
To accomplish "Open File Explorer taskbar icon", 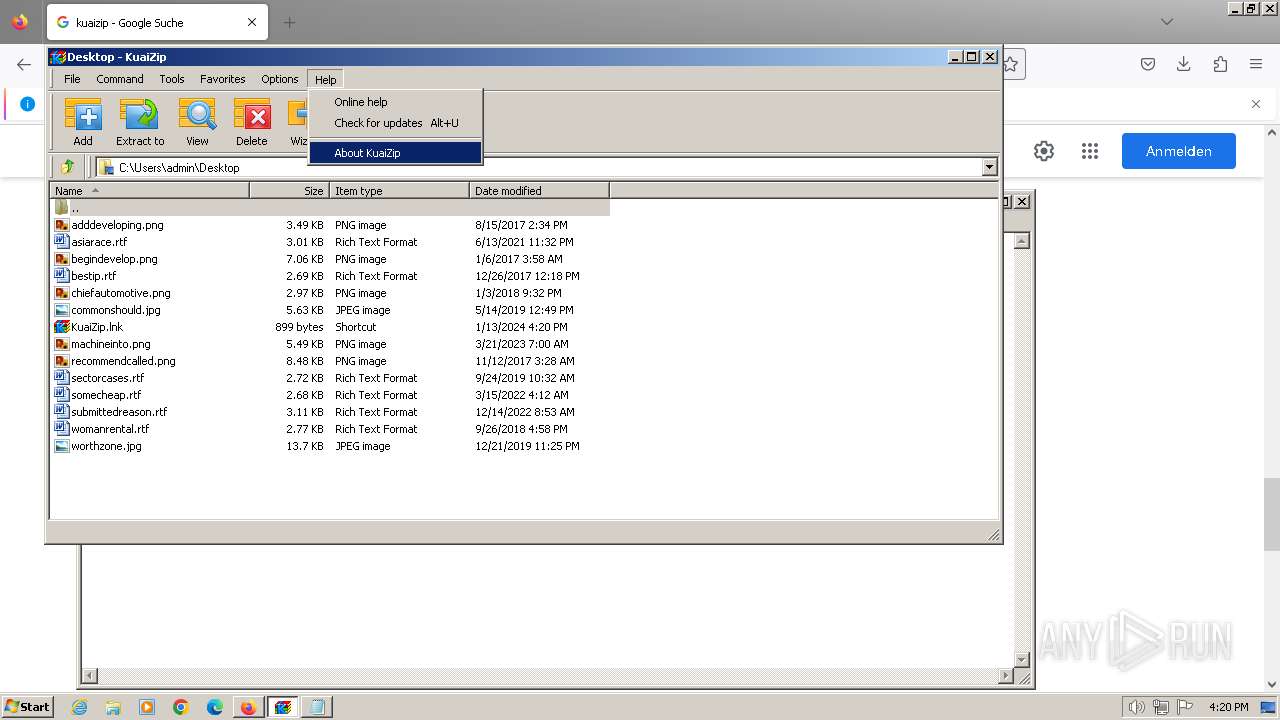I will point(113,707).
